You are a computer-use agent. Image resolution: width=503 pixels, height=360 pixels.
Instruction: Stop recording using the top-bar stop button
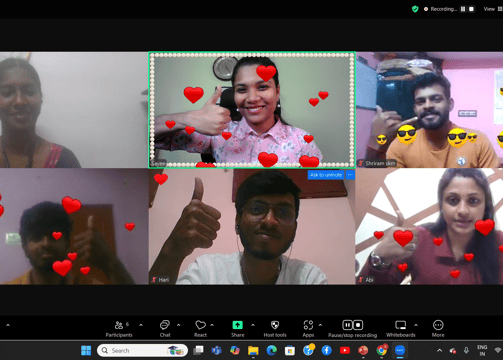(x=471, y=9)
